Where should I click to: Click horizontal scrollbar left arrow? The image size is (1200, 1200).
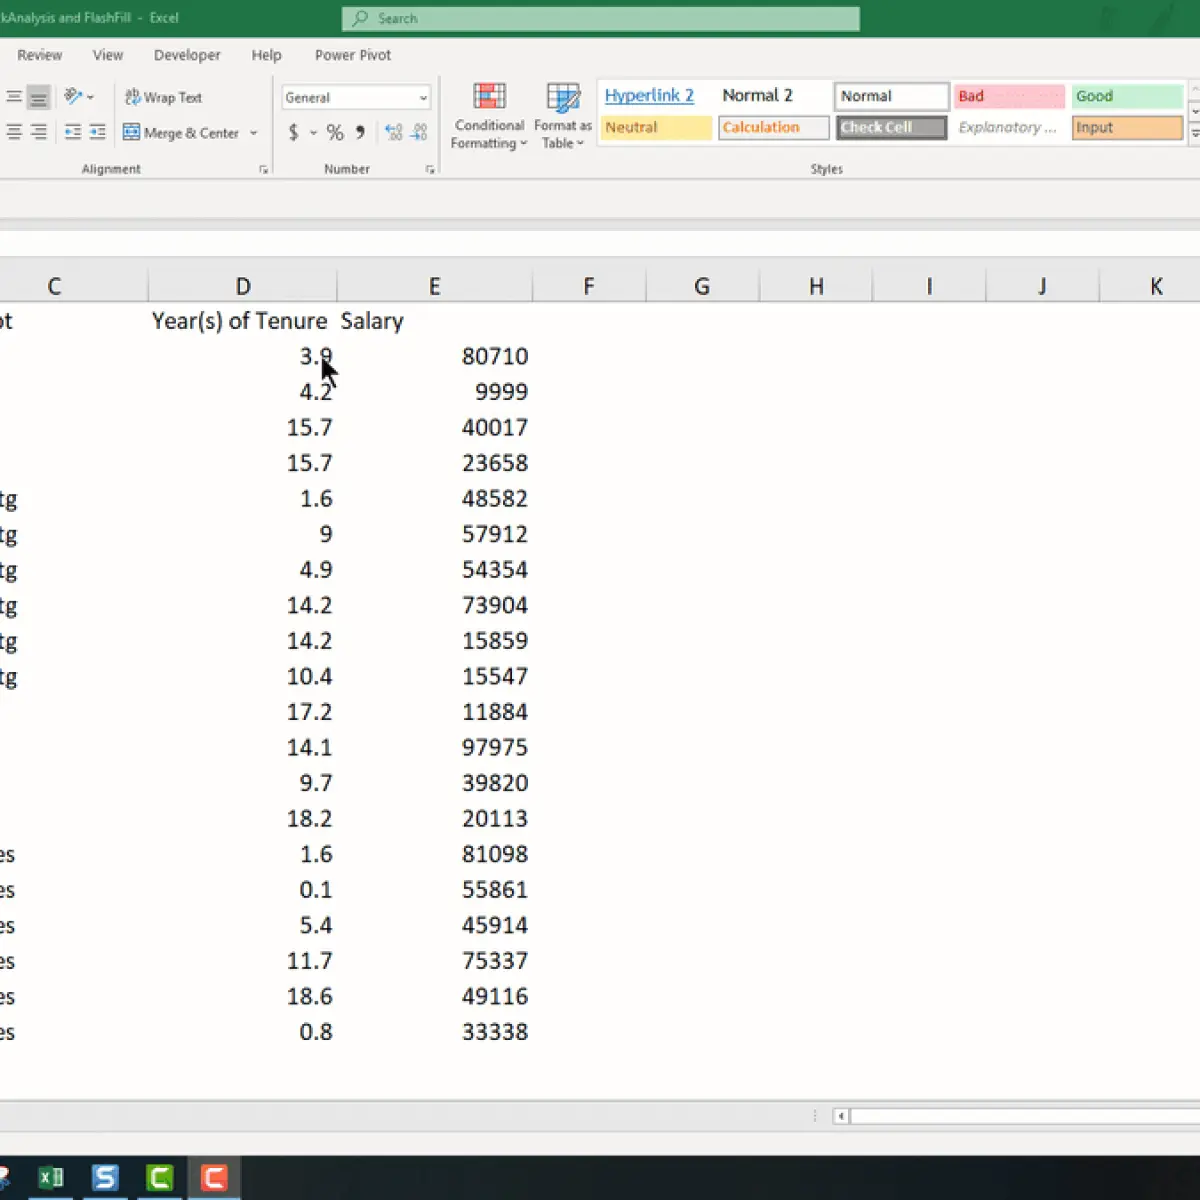pyautogui.click(x=841, y=1116)
